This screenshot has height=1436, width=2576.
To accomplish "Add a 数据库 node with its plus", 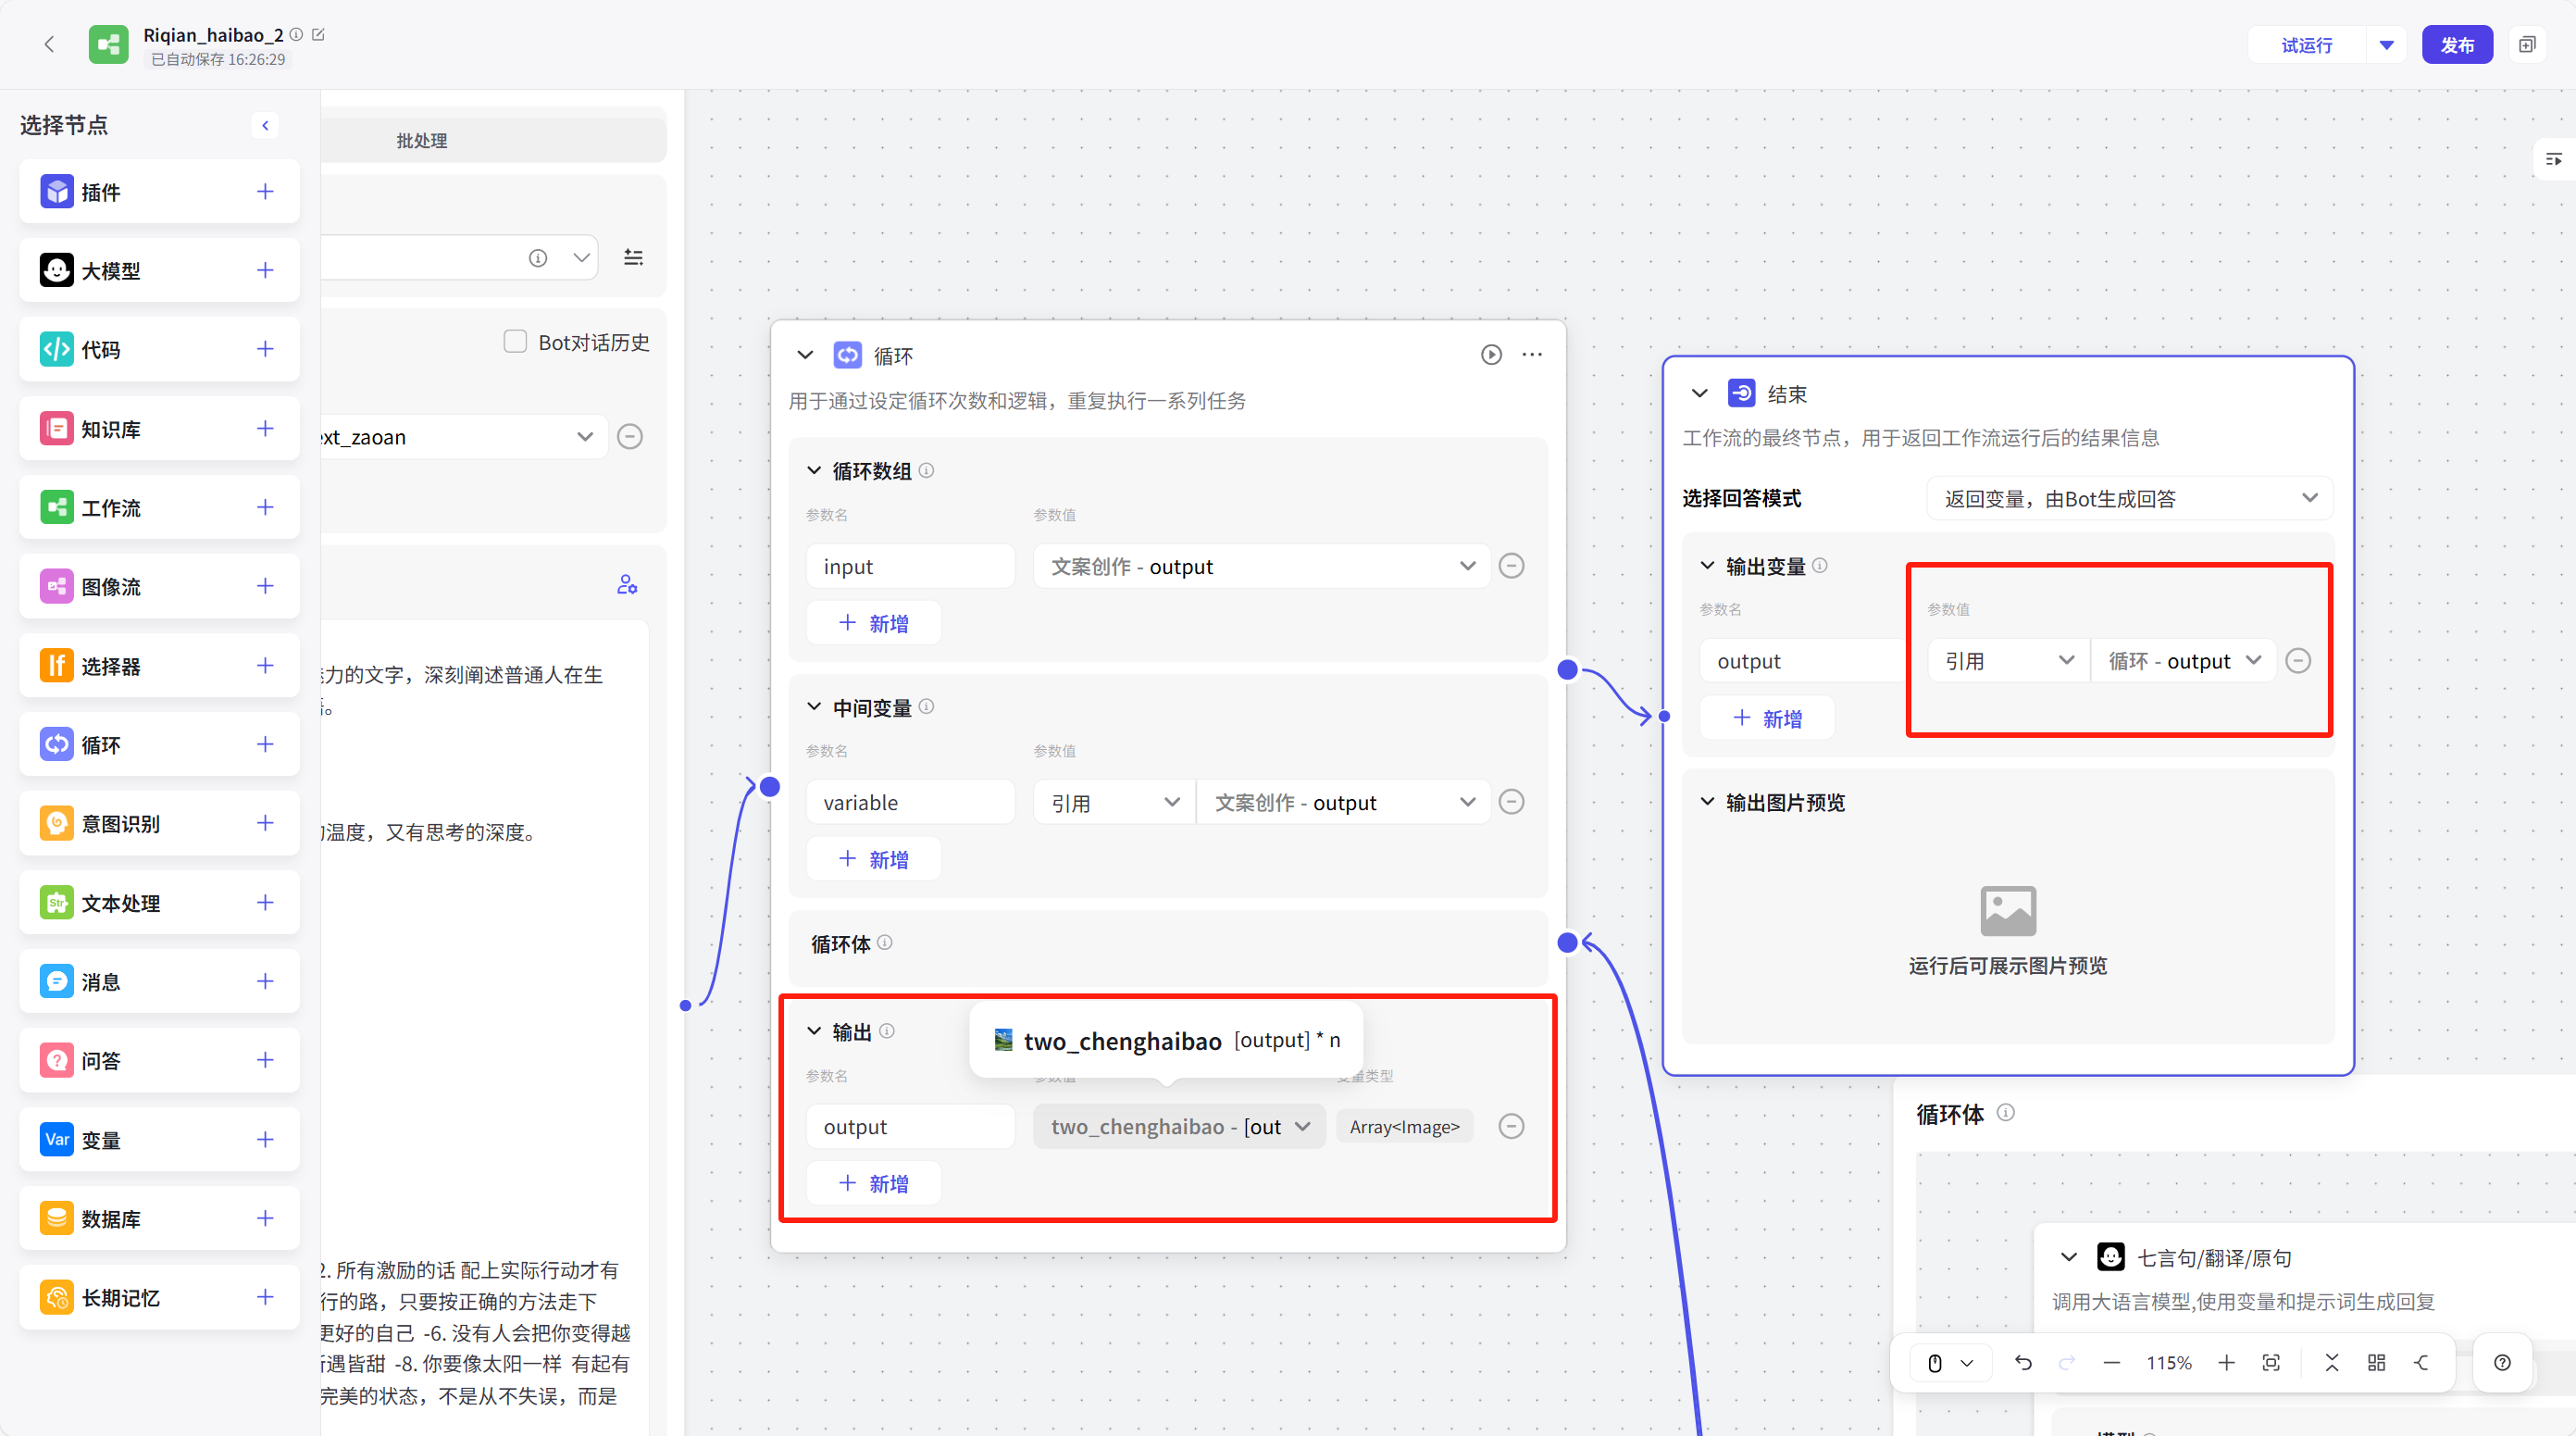I will tap(265, 1218).
